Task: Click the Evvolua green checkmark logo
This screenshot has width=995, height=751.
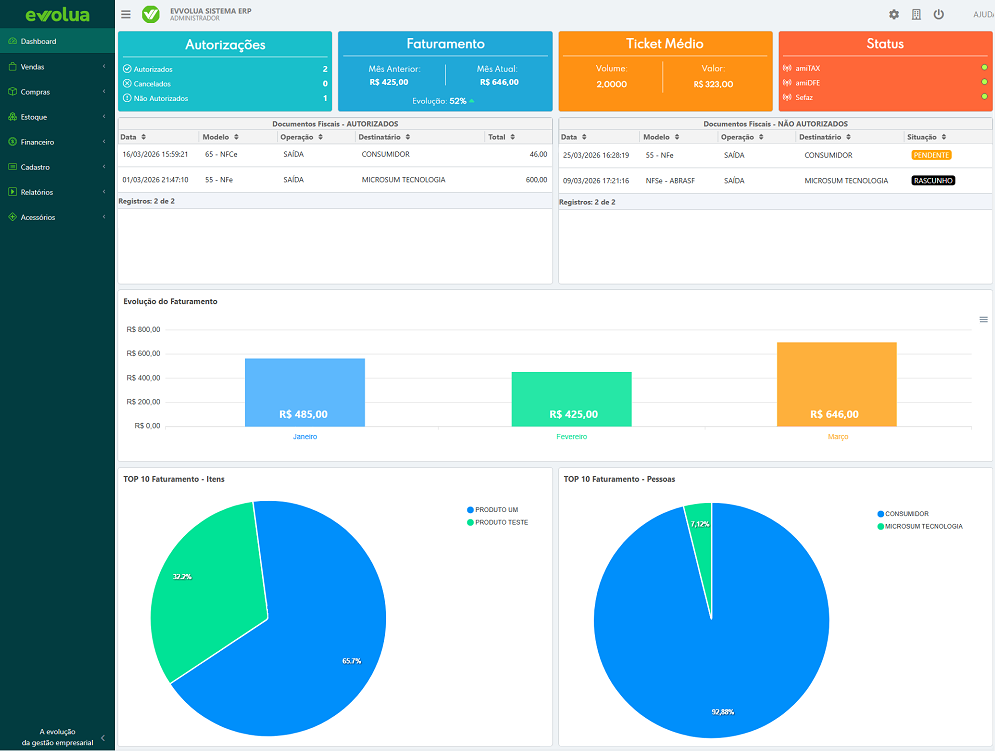Action: coord(151,15)
